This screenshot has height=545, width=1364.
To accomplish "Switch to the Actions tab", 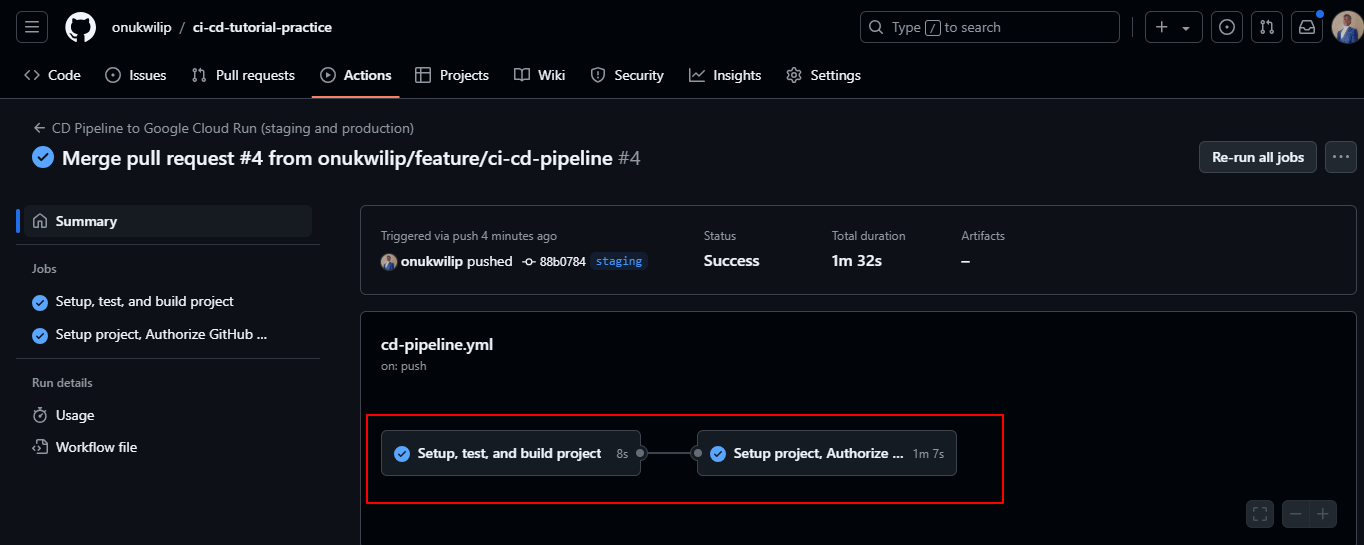I will (356, 75).
